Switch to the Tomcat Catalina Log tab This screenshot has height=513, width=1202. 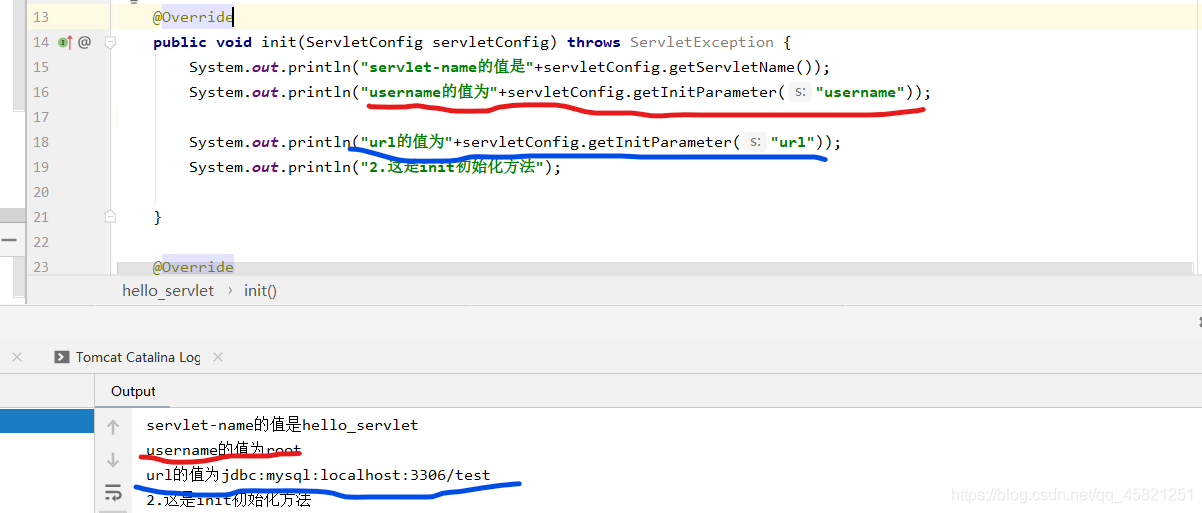128,357
